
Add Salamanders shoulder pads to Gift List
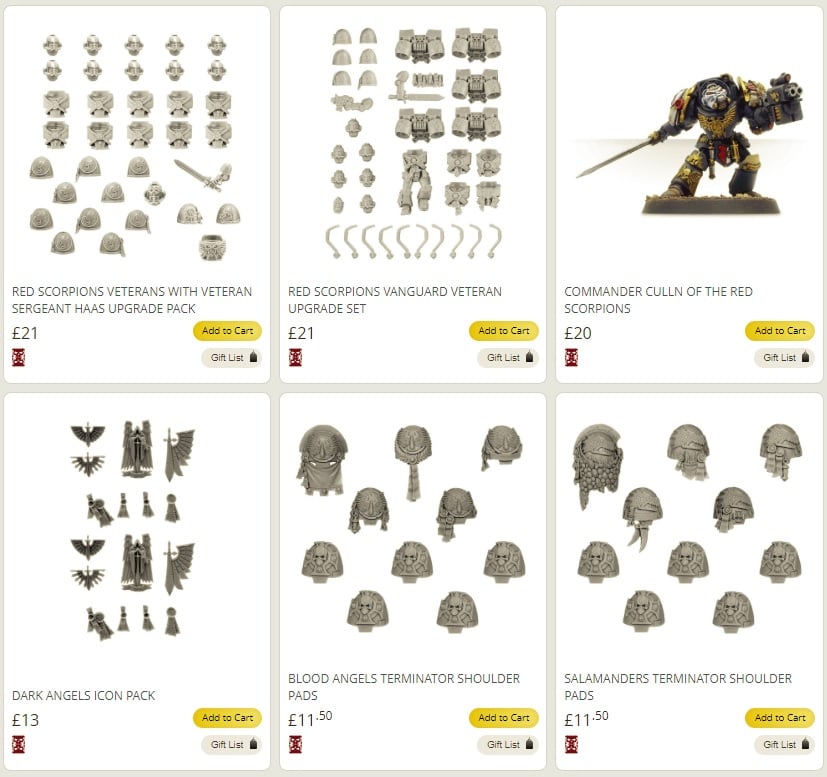784,744
